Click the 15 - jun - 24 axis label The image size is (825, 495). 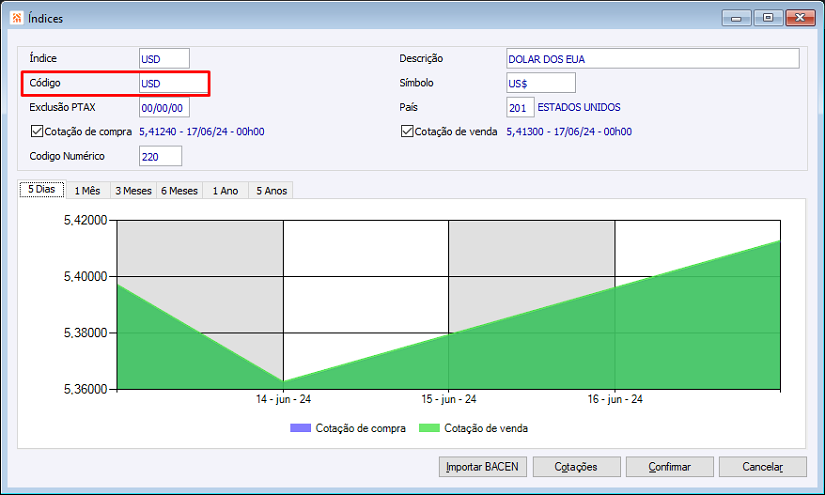pyautogui.click(x=449, y=399)
